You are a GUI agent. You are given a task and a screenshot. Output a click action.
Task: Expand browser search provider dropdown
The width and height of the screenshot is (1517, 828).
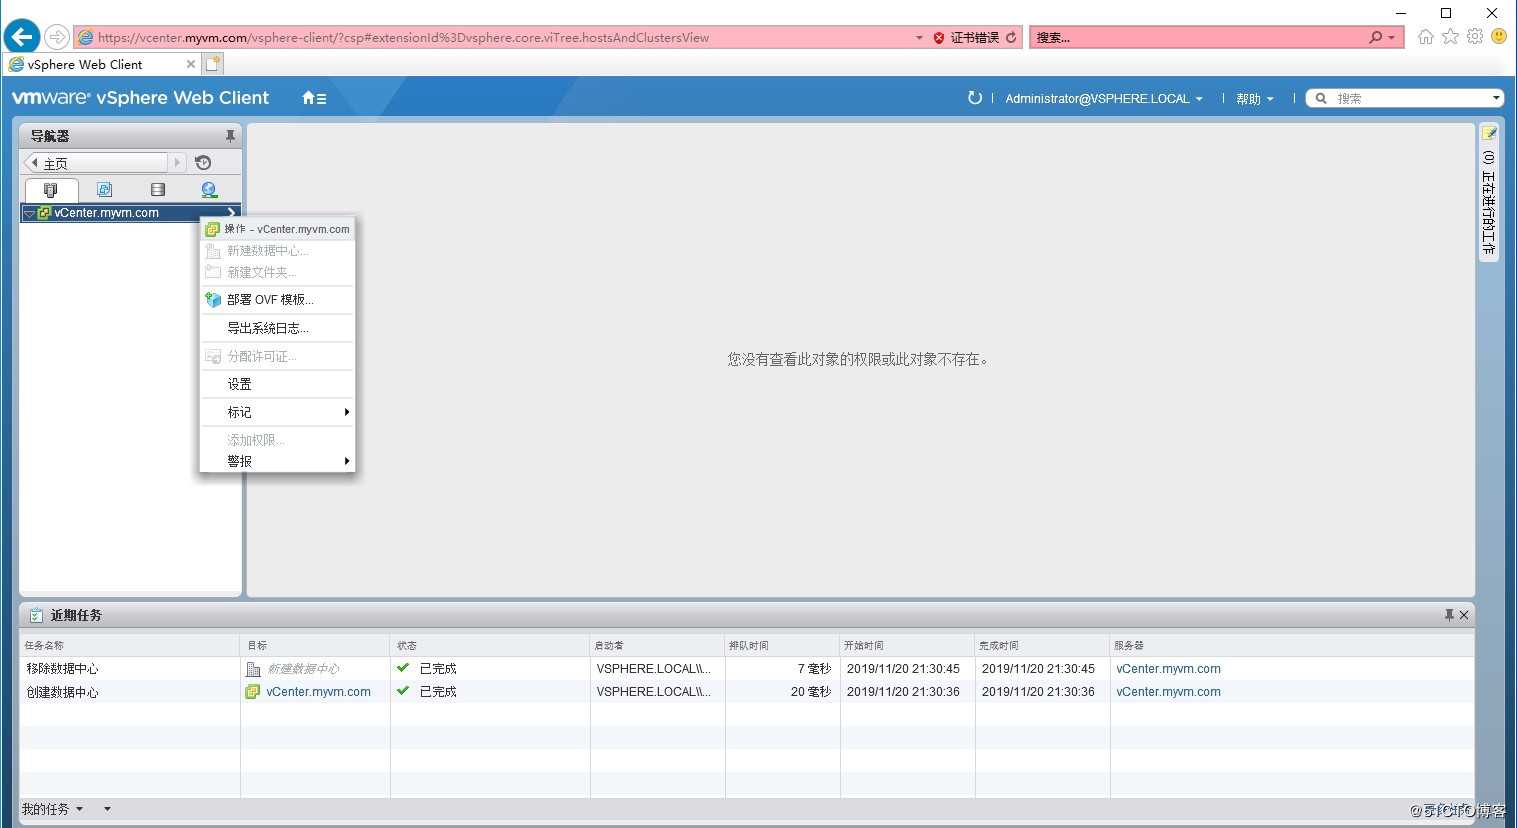(x=1391, y=38)
